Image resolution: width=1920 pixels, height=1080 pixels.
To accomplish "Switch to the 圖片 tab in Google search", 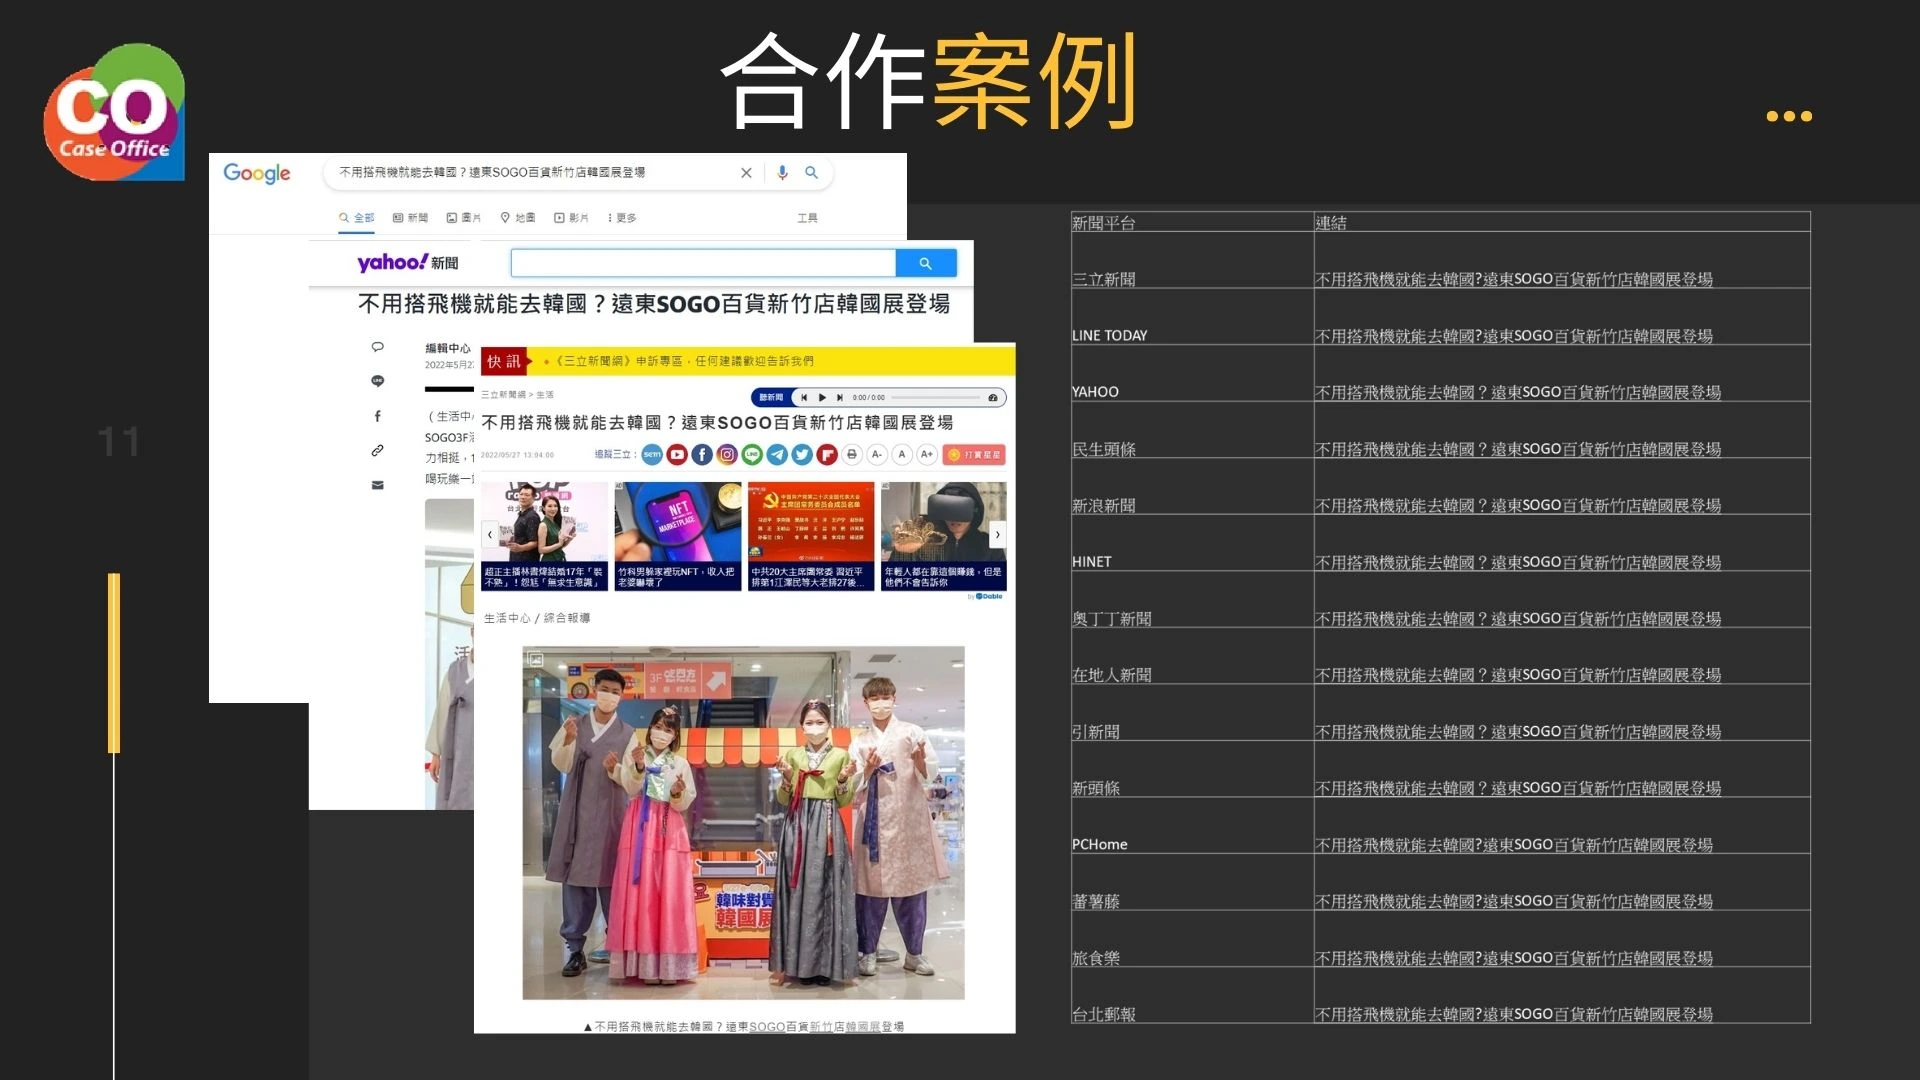I will pyautogui.click(x=464, y=217).
